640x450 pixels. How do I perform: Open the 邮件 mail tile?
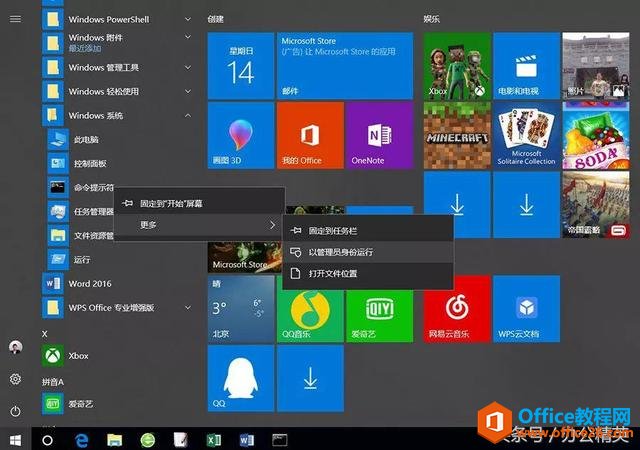(345, 66)
